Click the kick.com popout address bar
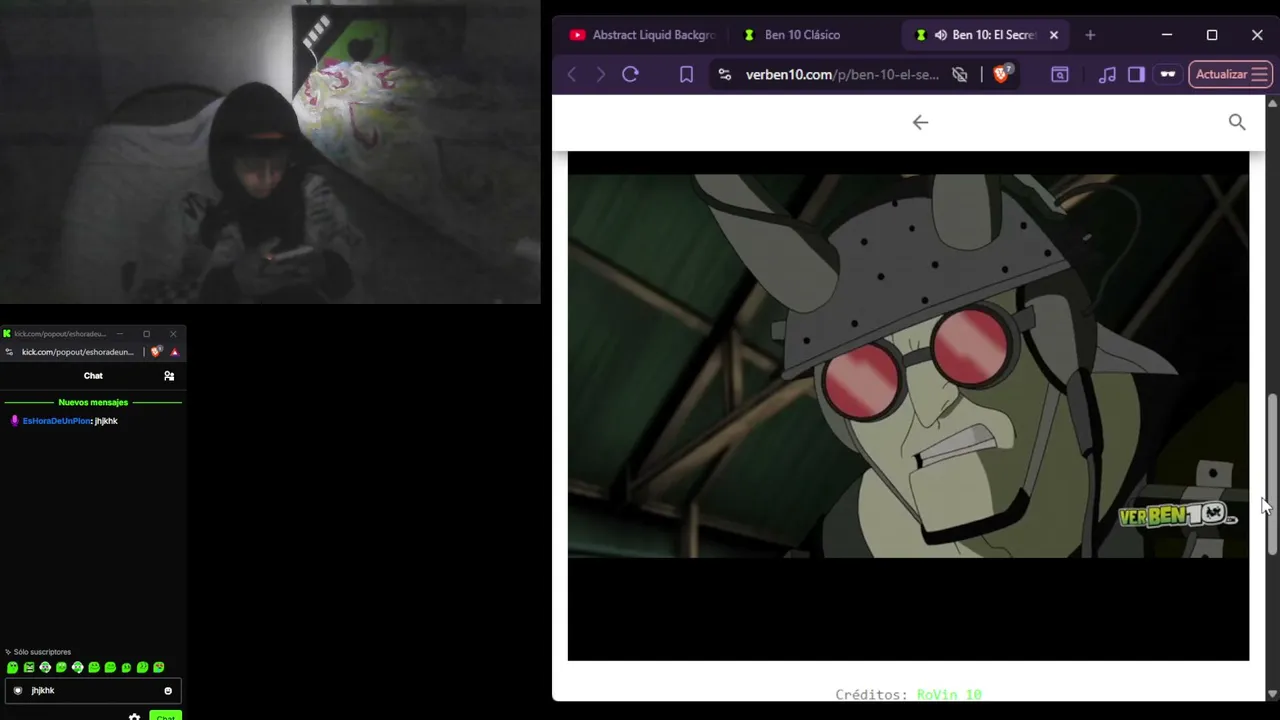This screenshot has width=1280, height=720. pos(77,352)
